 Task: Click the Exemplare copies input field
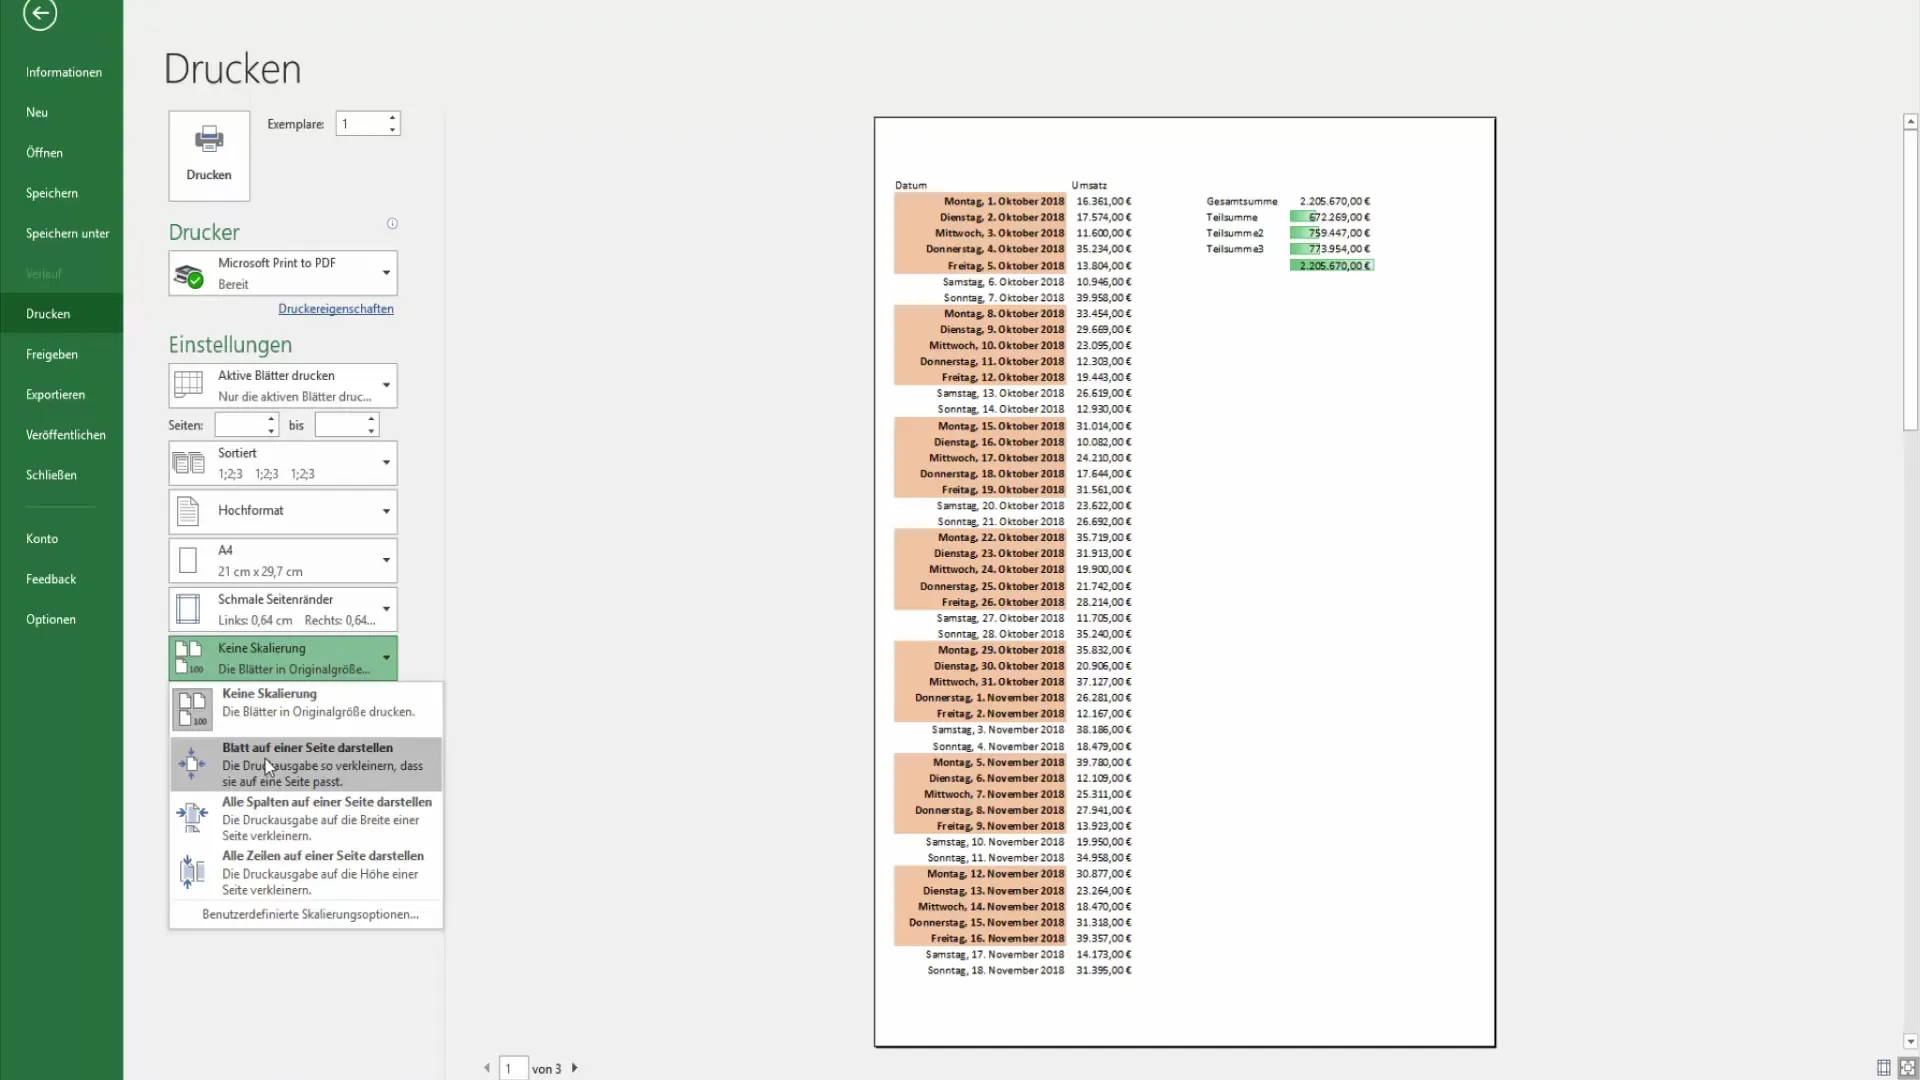(361, 124)
